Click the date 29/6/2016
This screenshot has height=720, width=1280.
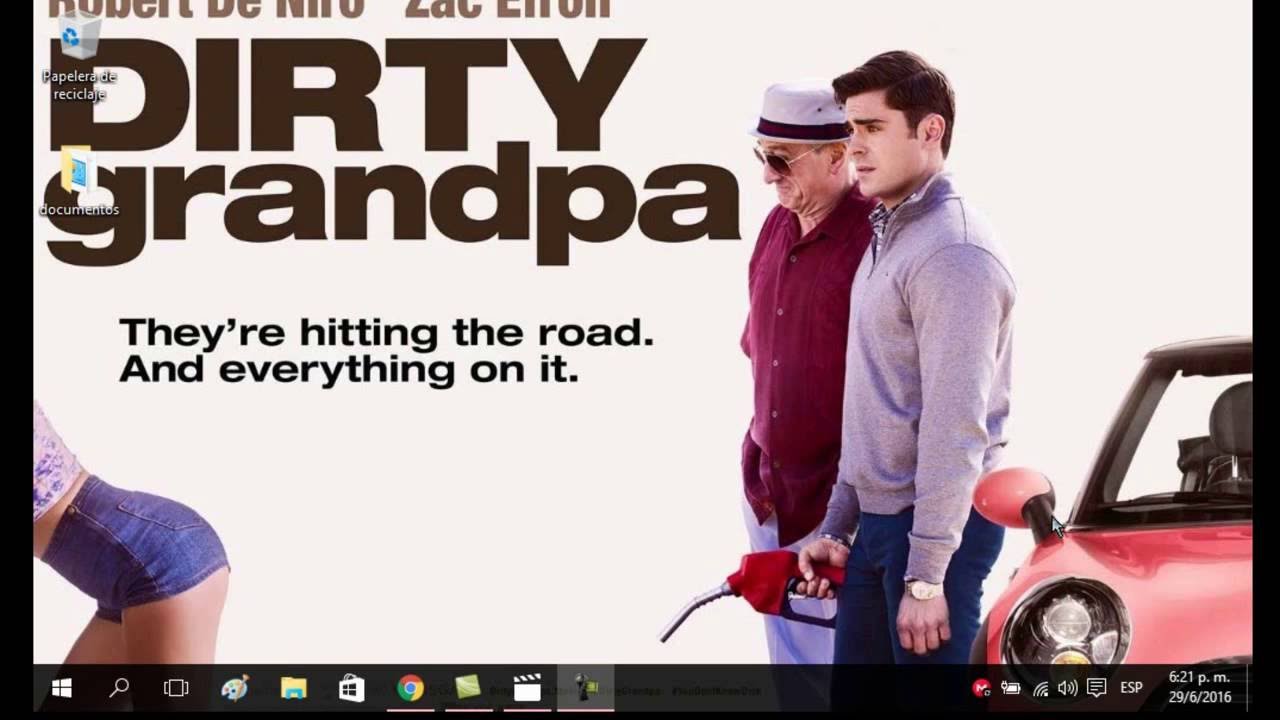click(x=1199, y=698)
